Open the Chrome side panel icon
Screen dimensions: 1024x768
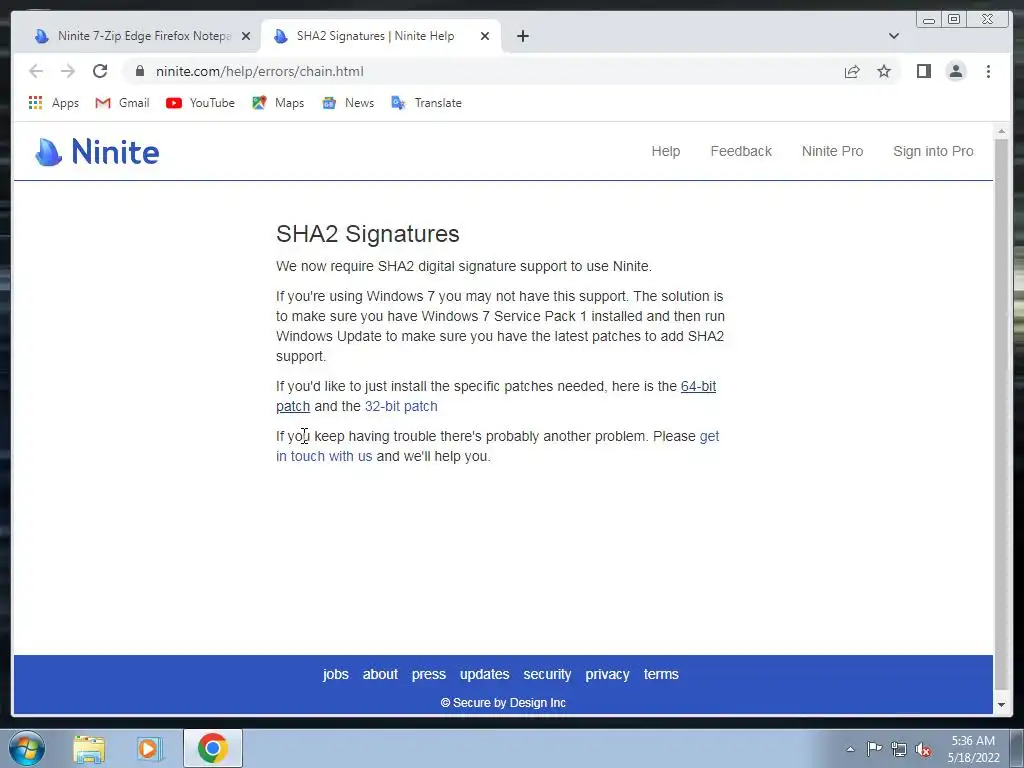(x=923, y=71)
